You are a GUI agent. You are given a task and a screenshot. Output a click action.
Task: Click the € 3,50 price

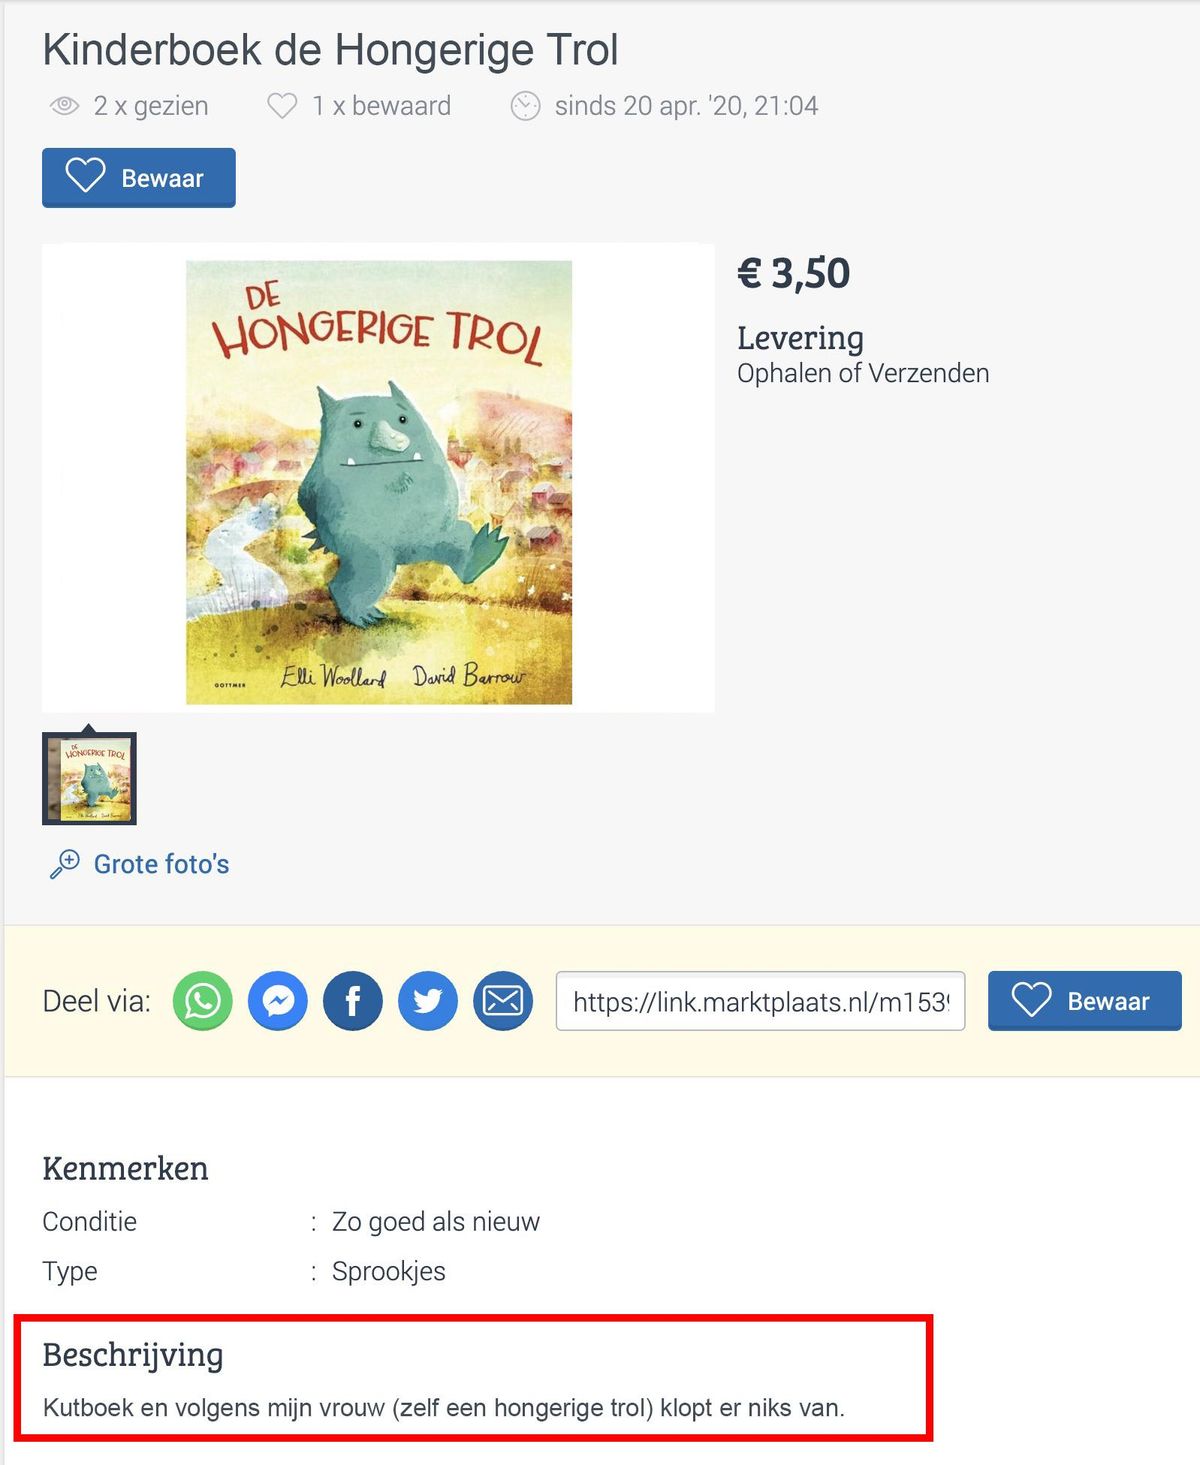coord(794,273)
